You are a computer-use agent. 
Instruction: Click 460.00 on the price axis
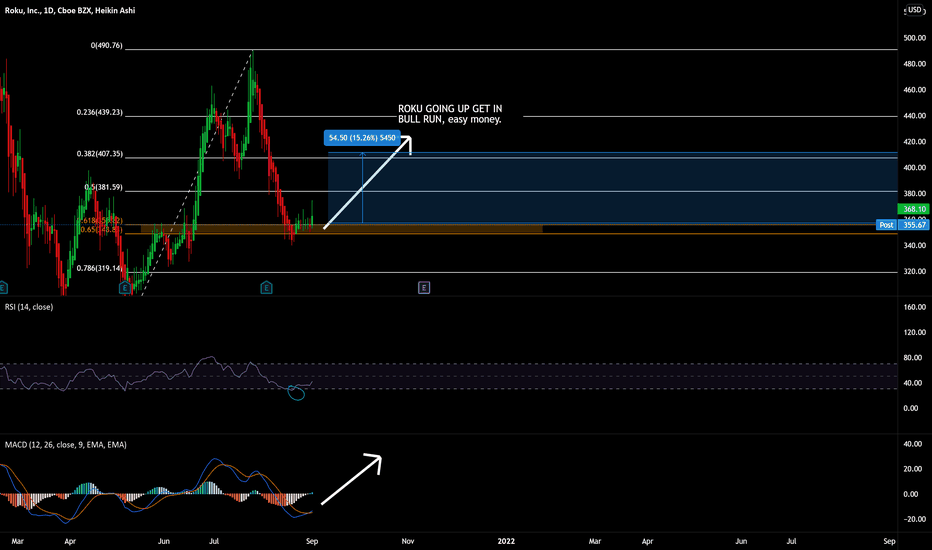coord(915,90)
